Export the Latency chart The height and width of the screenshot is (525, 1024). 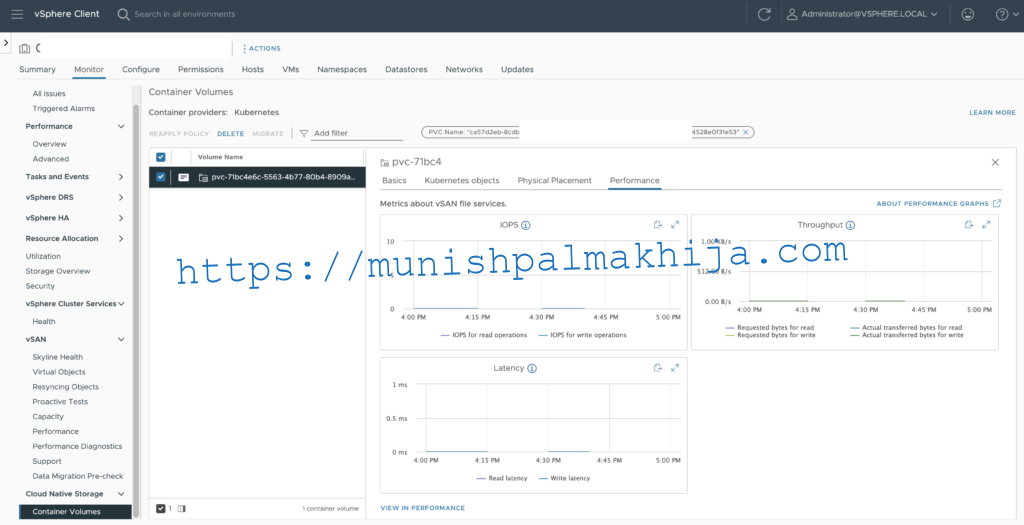tap(658, 368)
